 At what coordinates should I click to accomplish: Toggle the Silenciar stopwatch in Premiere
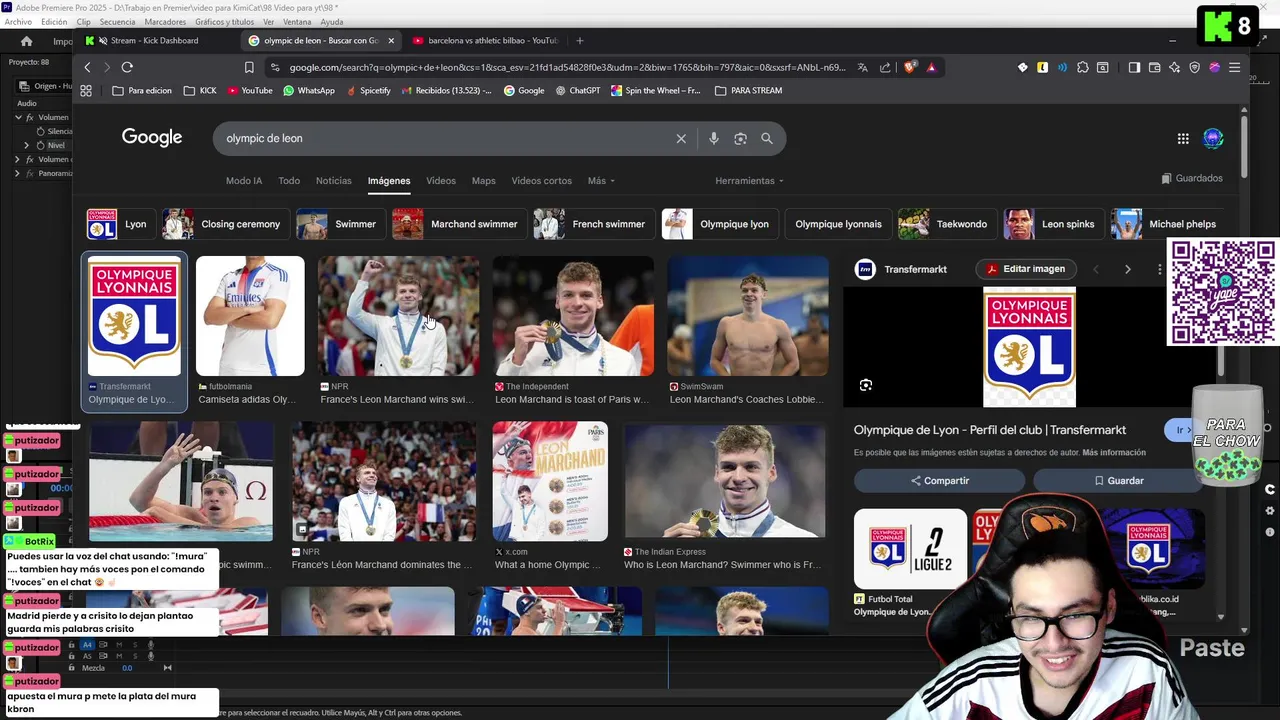pos(40,131)
